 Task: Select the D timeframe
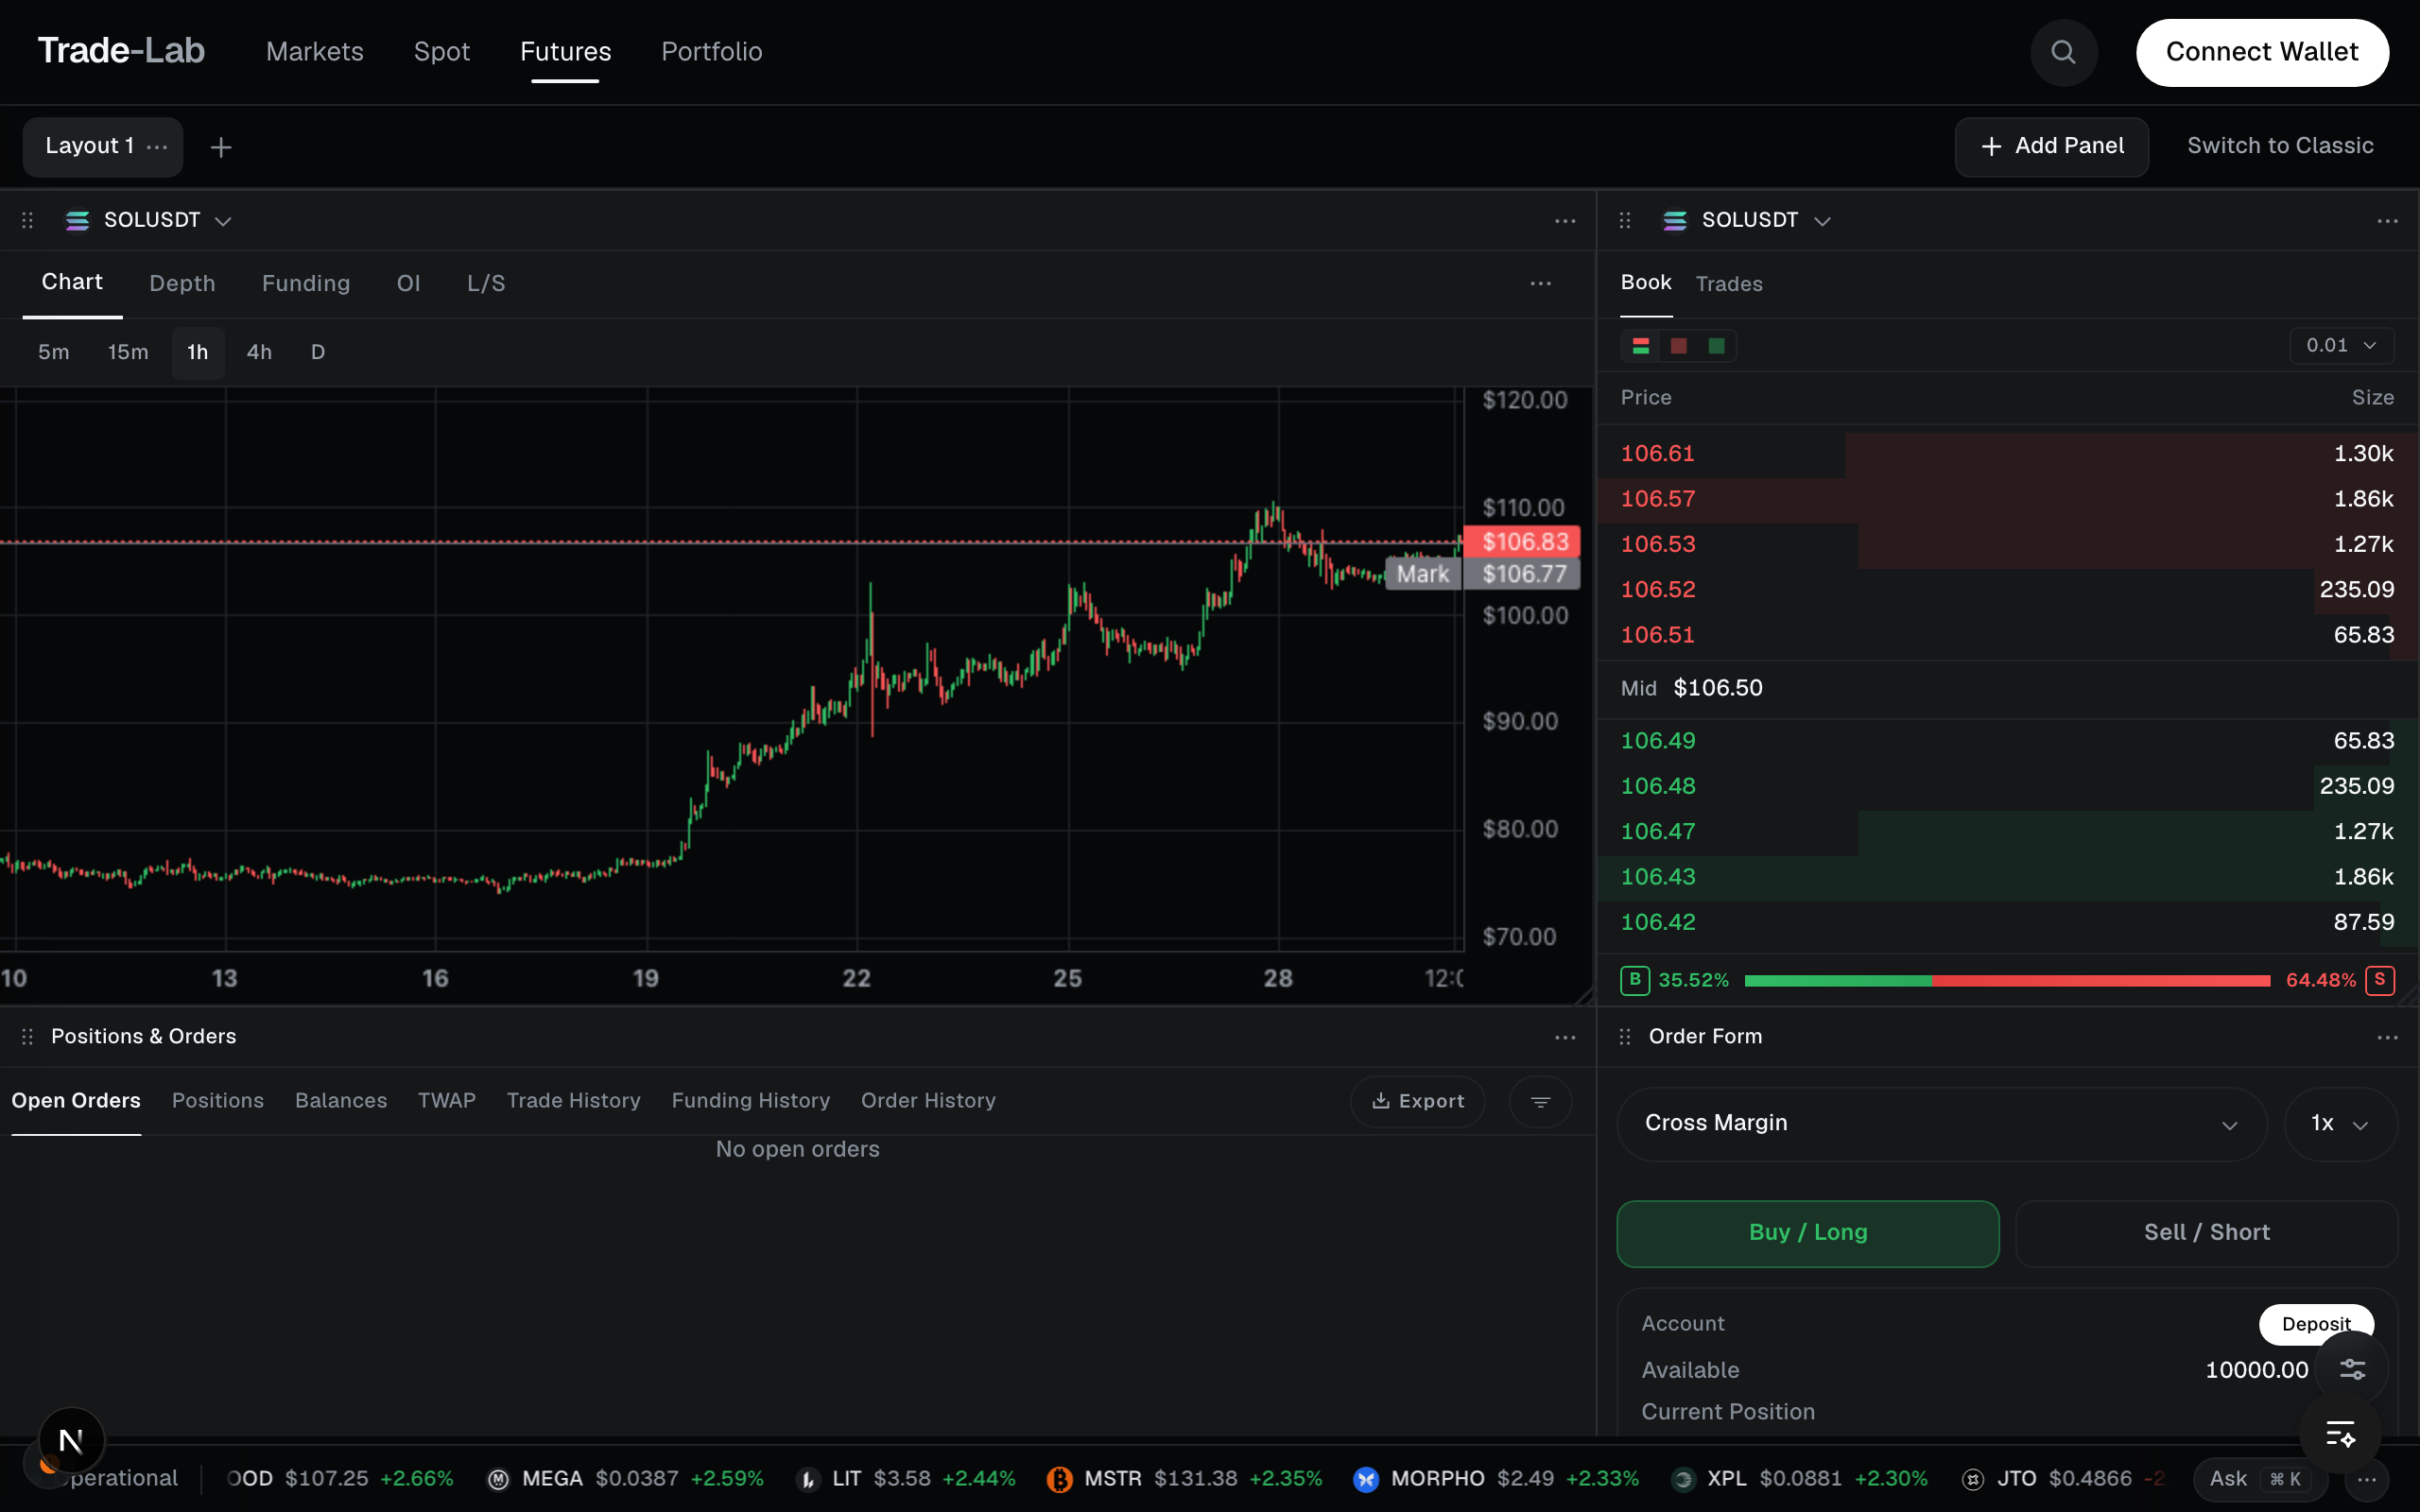318,352
